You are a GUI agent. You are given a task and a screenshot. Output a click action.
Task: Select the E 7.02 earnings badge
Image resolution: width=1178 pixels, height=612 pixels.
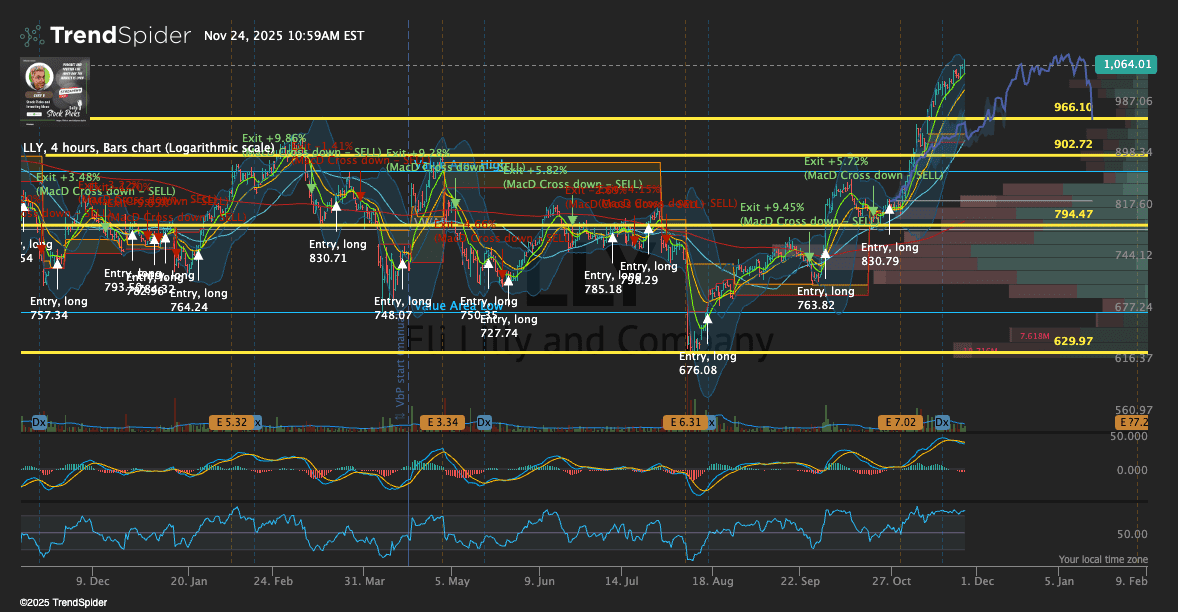coord(901,423)
